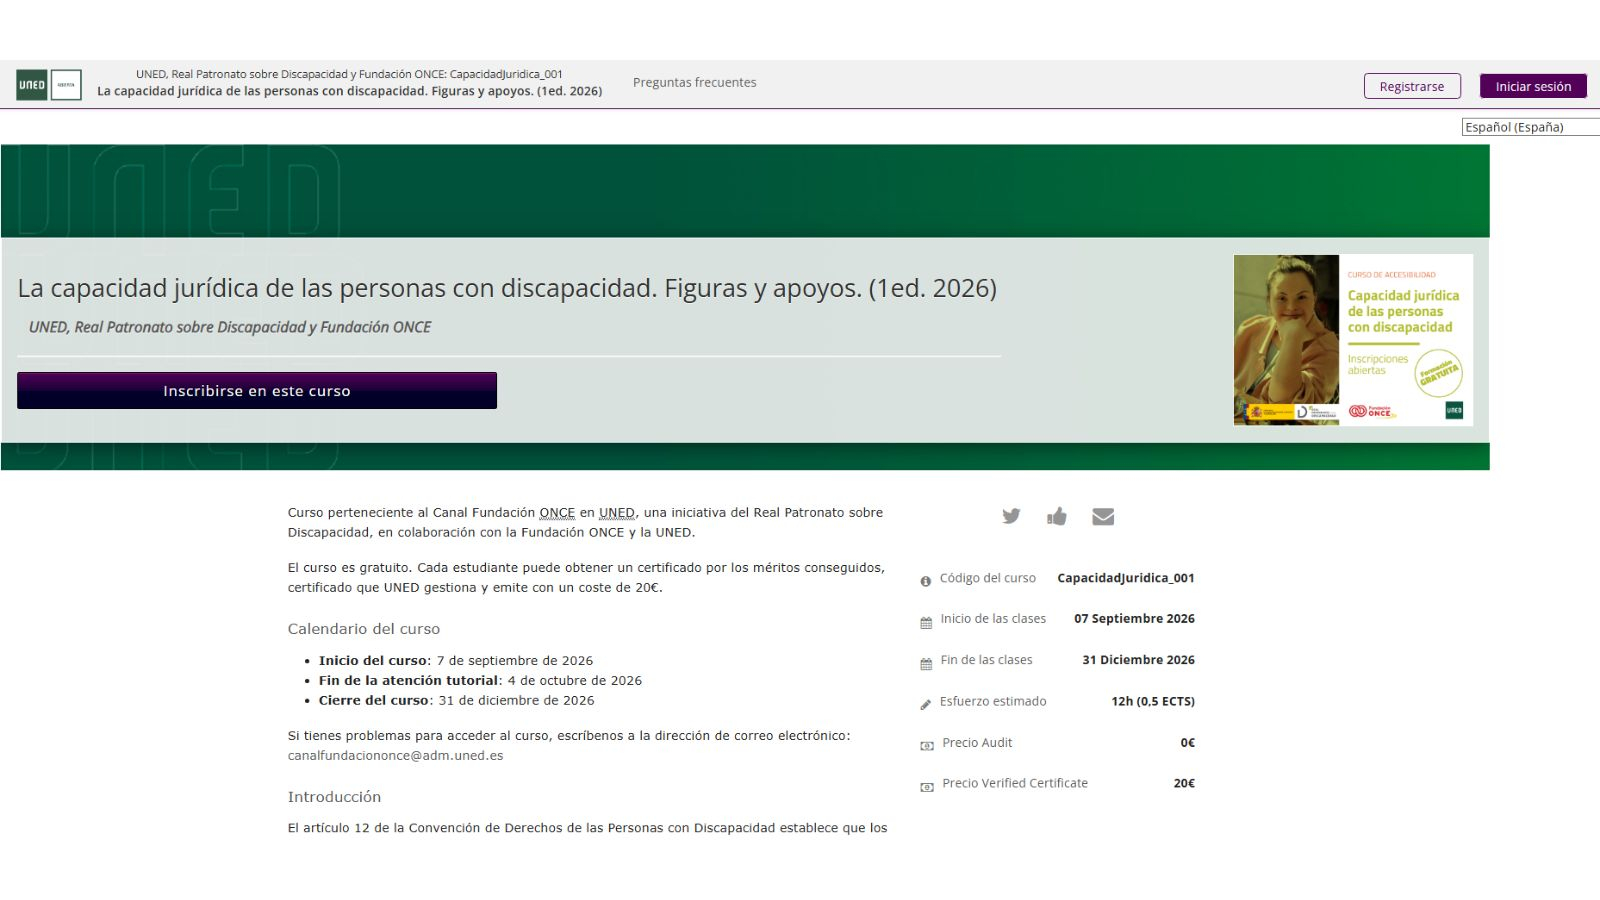The width and height of the screenshot is (1600, 900).
Task: Click the 20€ Verified Certificate price
Action: (x=1184, y=783)
